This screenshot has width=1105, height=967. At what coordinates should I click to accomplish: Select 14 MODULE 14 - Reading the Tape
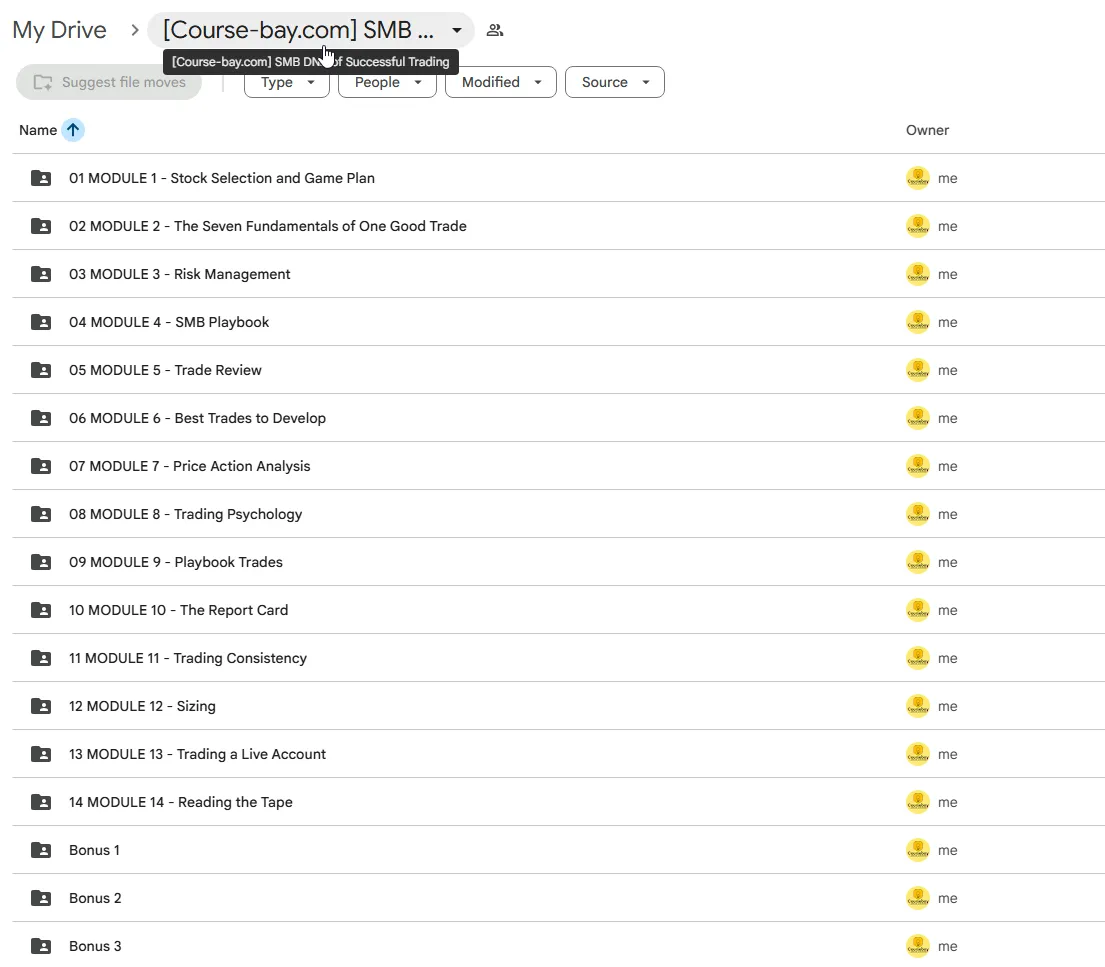[x=180, y=802]
